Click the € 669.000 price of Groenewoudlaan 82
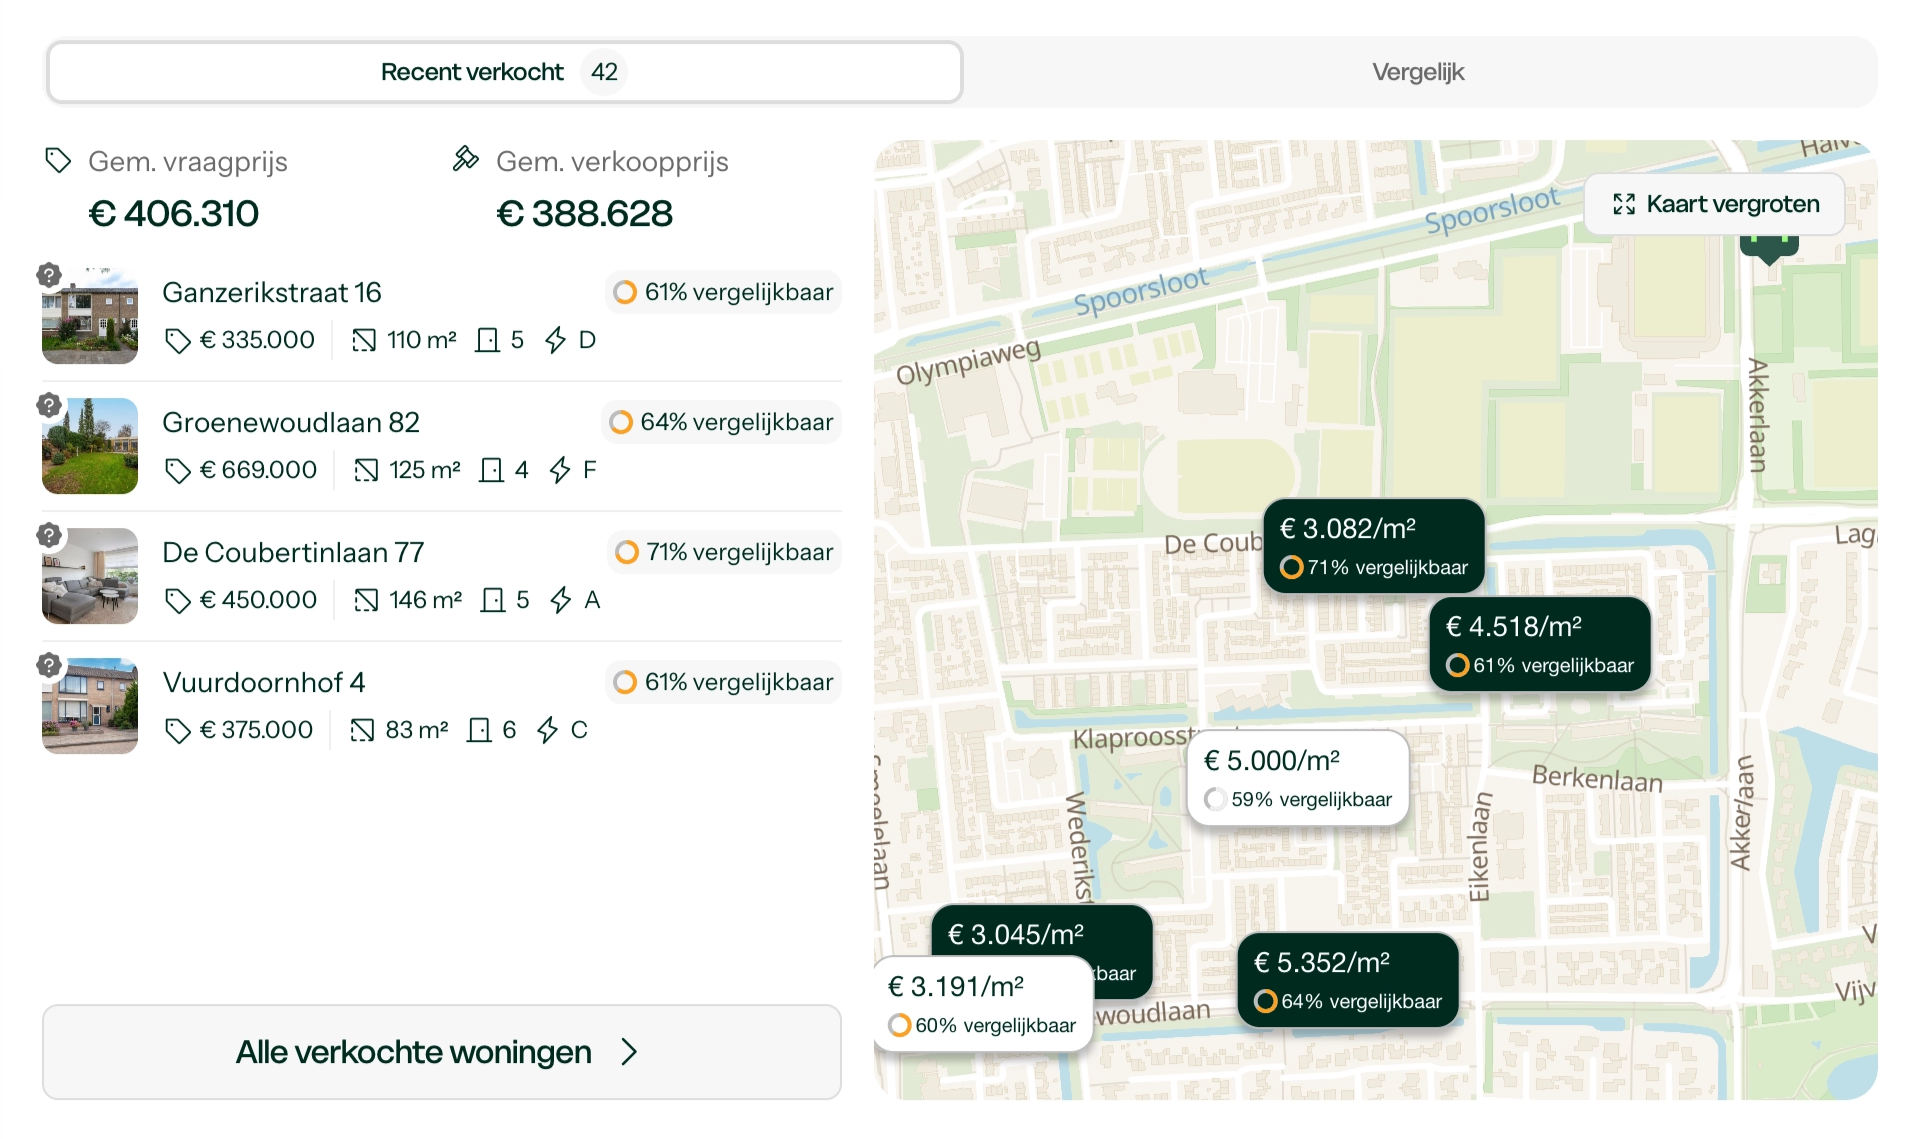The width and height of the screenshot is (1912, 1139). 258,470
